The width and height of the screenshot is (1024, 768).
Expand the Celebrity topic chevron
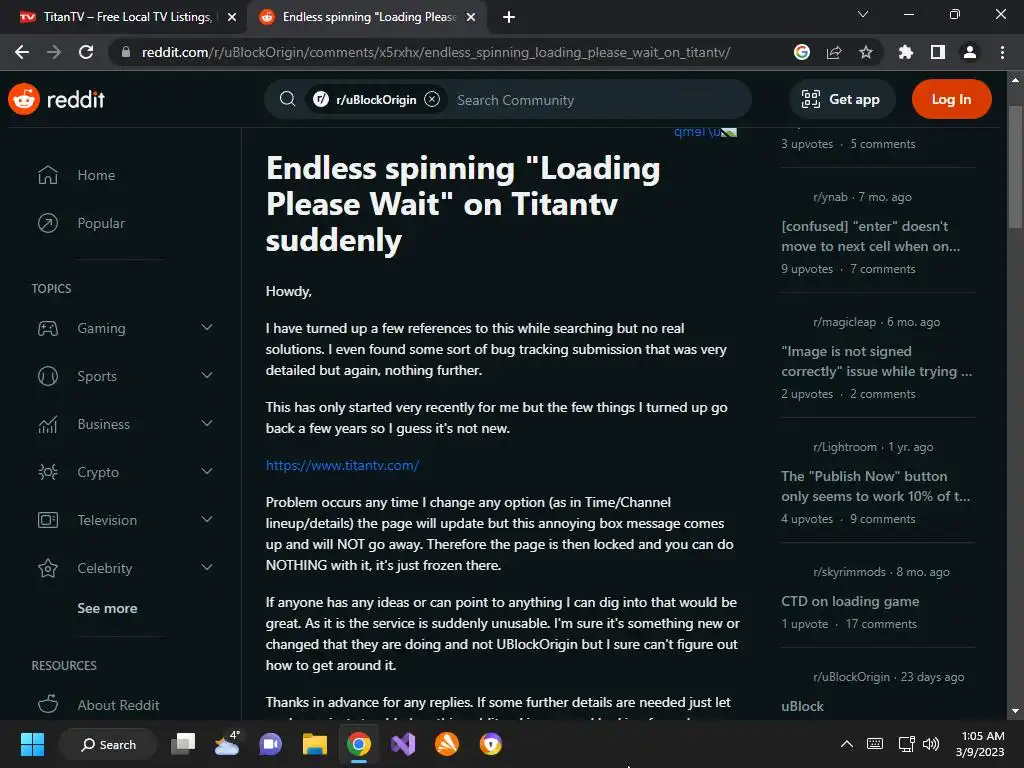(207, 568)
